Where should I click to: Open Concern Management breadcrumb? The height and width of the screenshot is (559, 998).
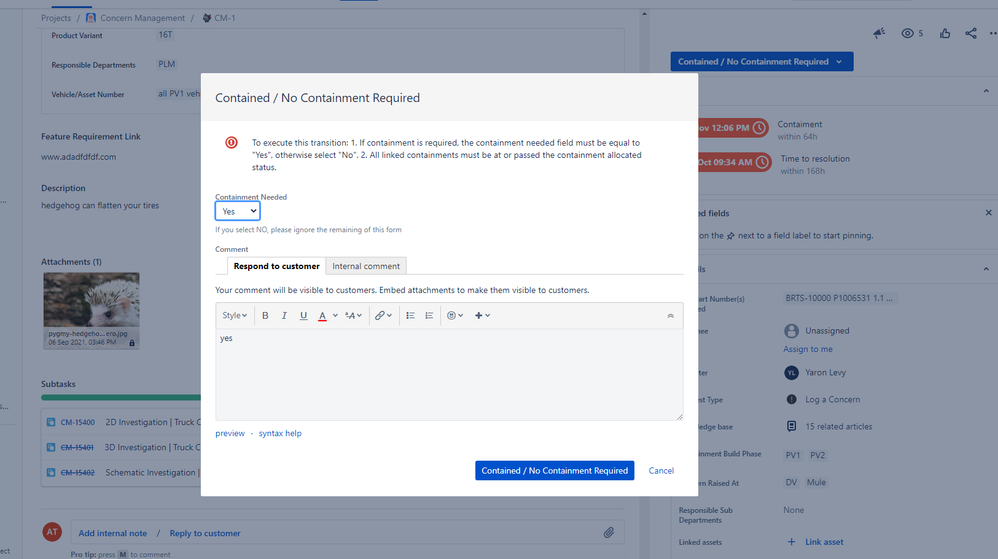pos(143,18)
